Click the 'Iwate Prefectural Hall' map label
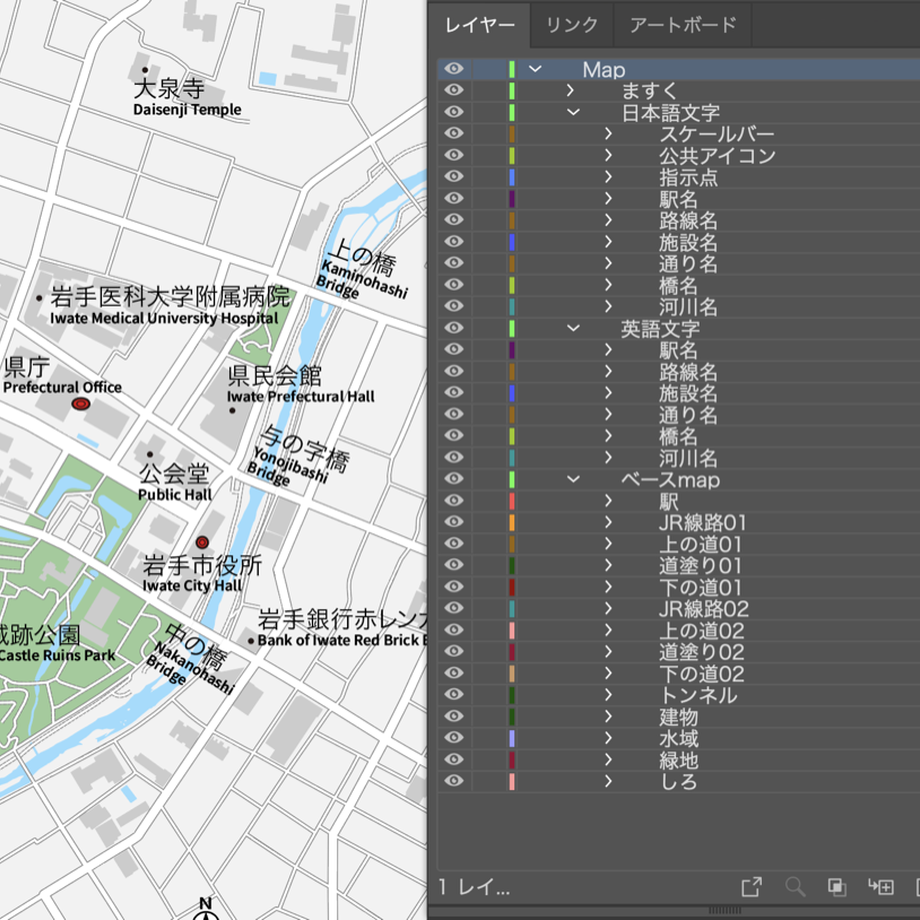The width and height of the screenshot is (920, 920). click(x=300, y=397)
